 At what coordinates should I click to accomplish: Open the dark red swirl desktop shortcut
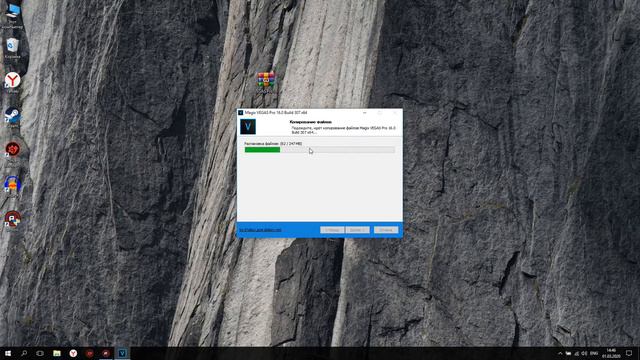13,149
